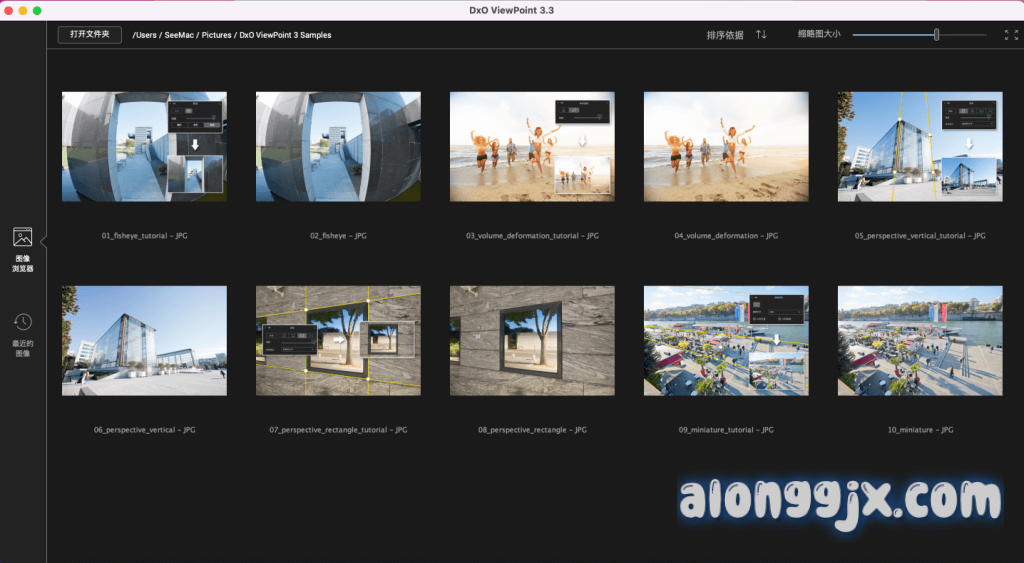Click the 06_perspective_vertical building image
The width and height of the screenshot is (1024, 563).
tap(144, 341)
